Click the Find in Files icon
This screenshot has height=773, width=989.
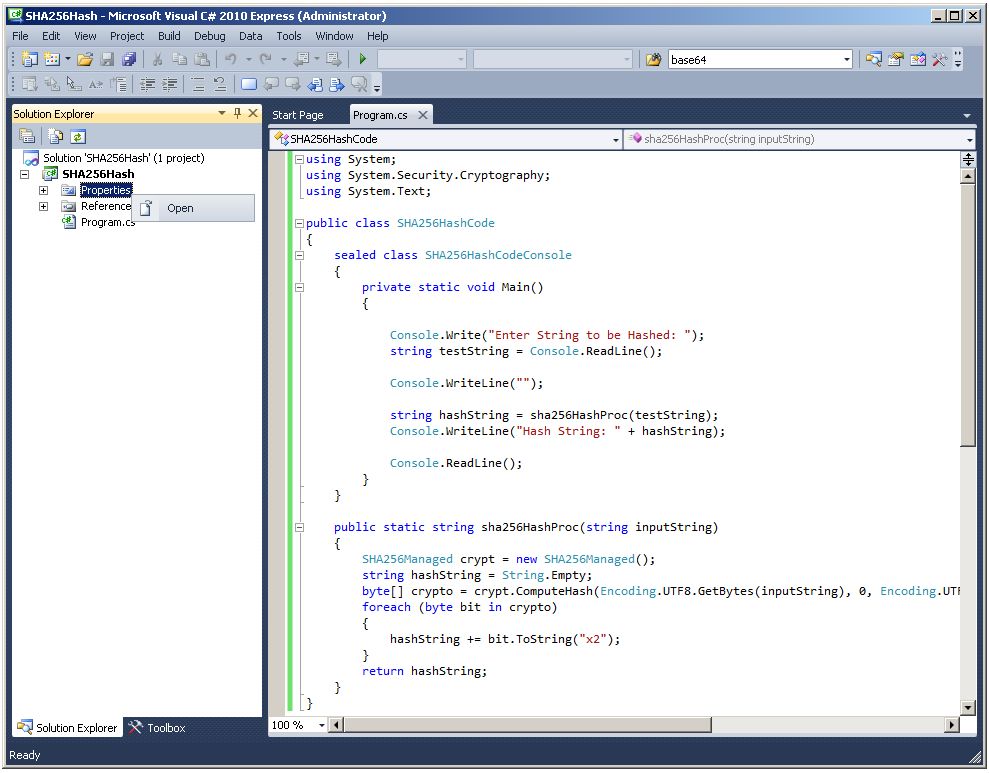click(x=653, y=60)
